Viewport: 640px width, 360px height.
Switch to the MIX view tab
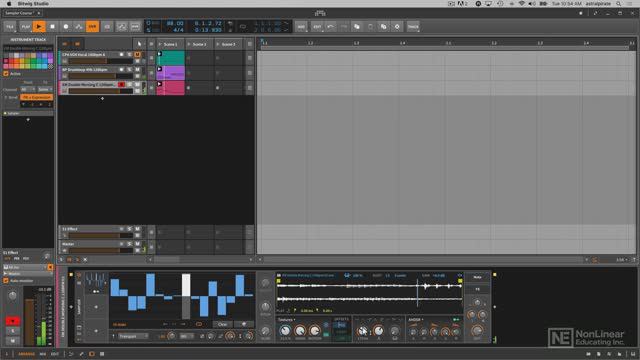[x=43, y=354]
